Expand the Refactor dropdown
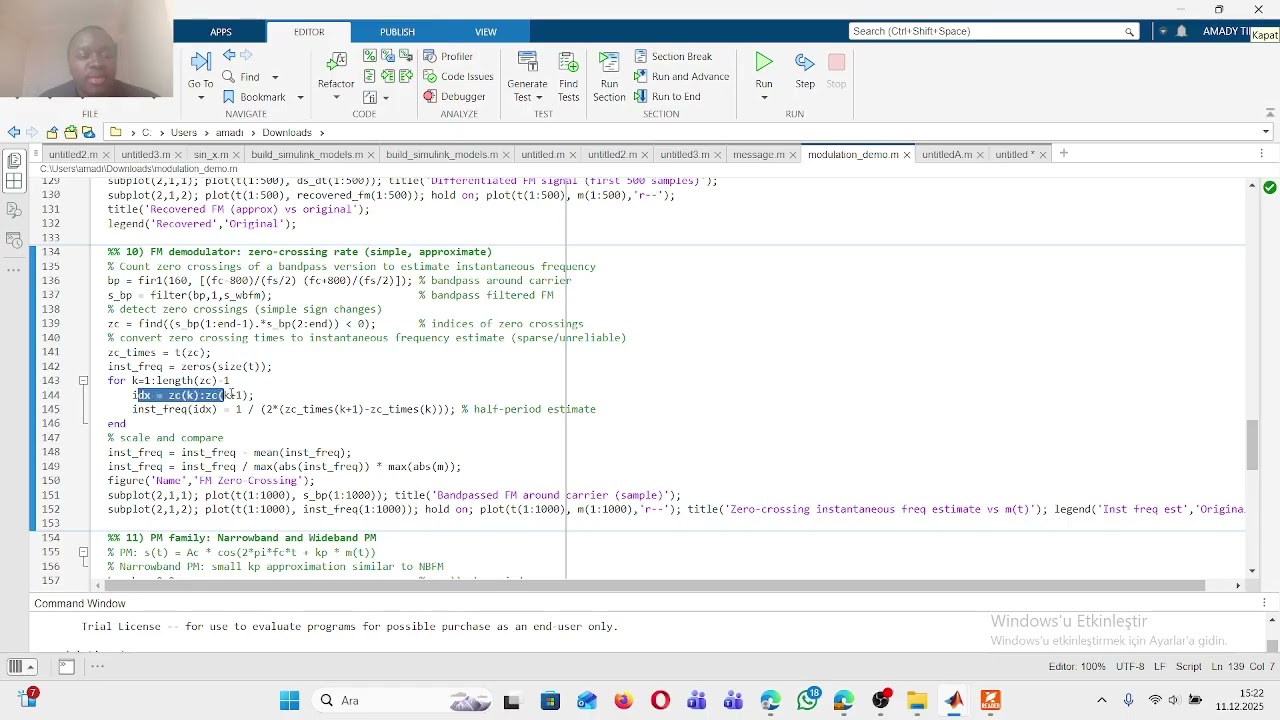This screenshot has width=1280, height=720. 336,97
